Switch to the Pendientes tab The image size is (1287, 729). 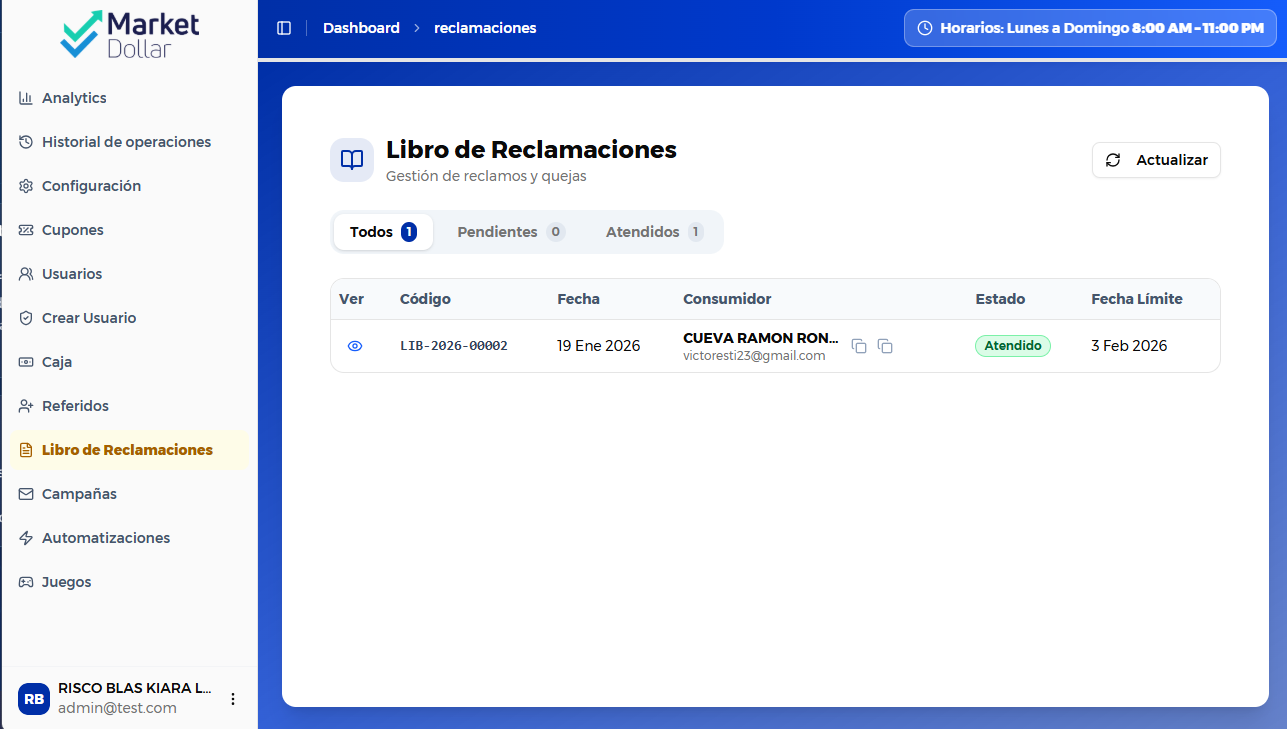[x=511, y=232]
